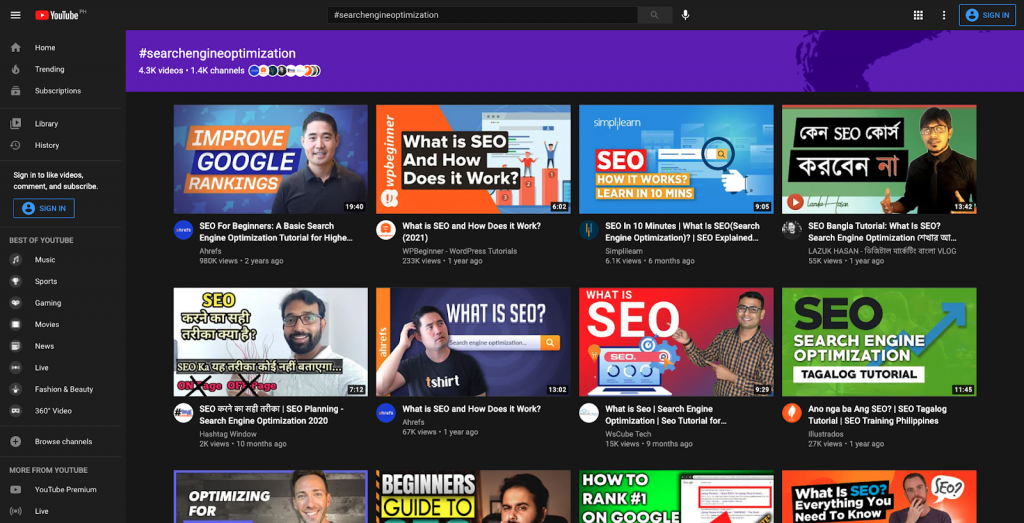Click the WsCube Tech channel avatar

tap(589, 413)
